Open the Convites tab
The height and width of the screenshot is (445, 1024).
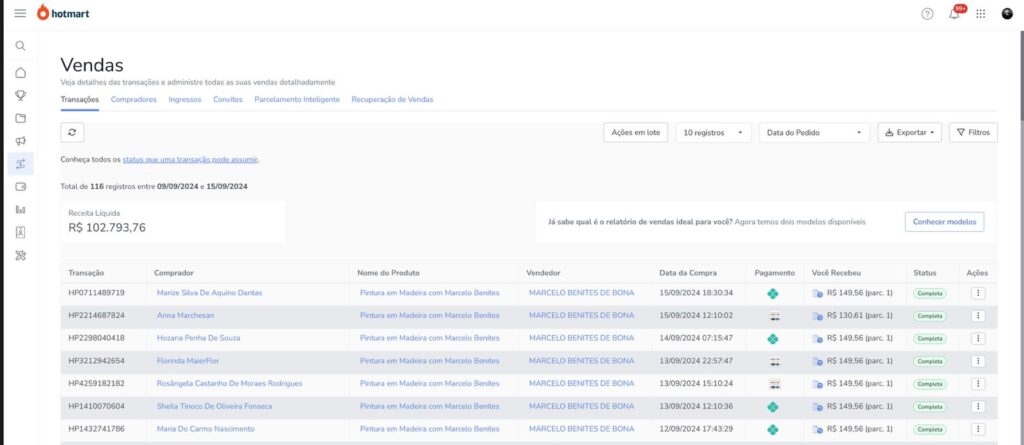coord(228,99)
